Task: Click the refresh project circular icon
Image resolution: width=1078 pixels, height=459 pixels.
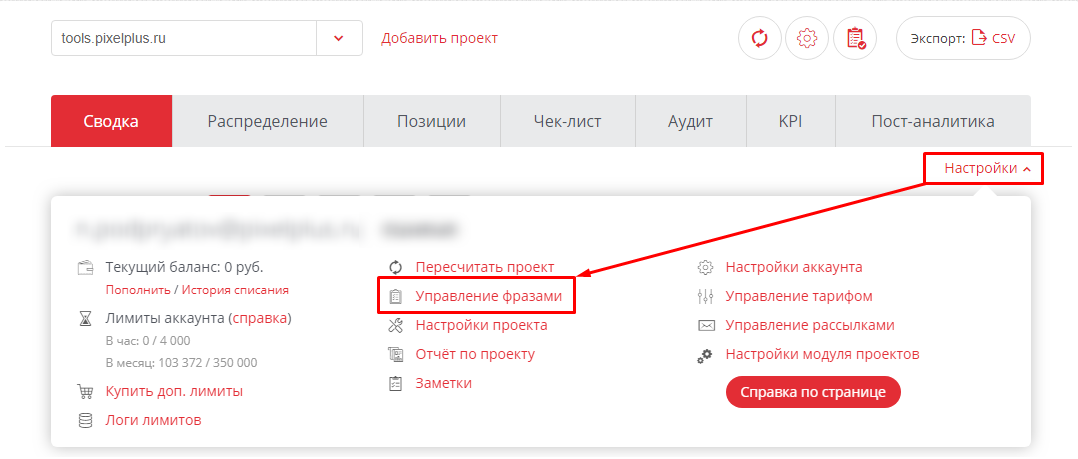Action: [760, 38]
